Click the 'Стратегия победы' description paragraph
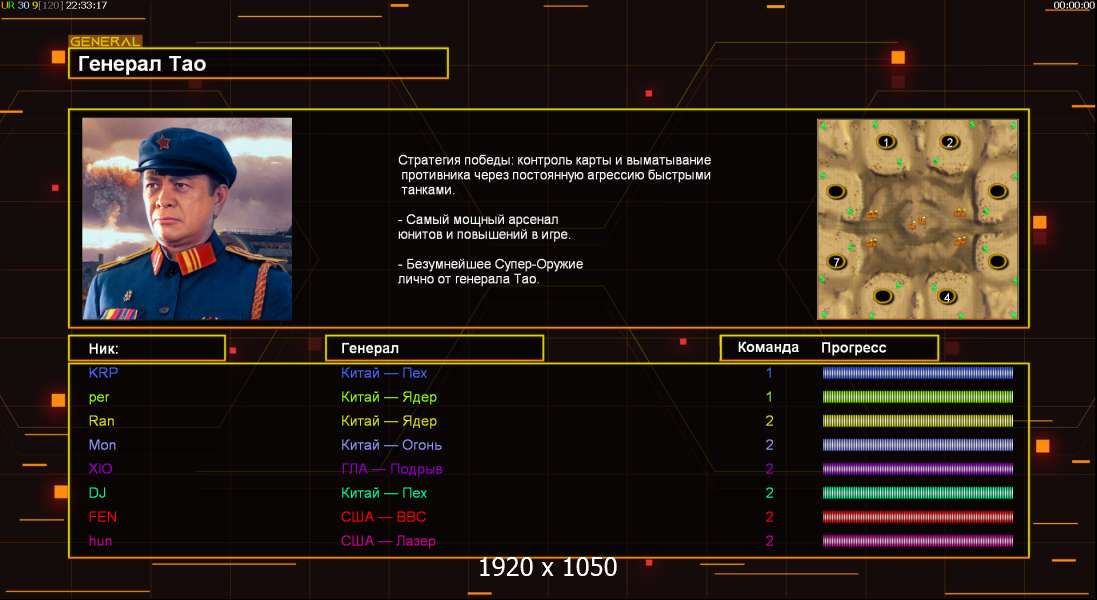1097x600 pixels. (x=555, y=175)
